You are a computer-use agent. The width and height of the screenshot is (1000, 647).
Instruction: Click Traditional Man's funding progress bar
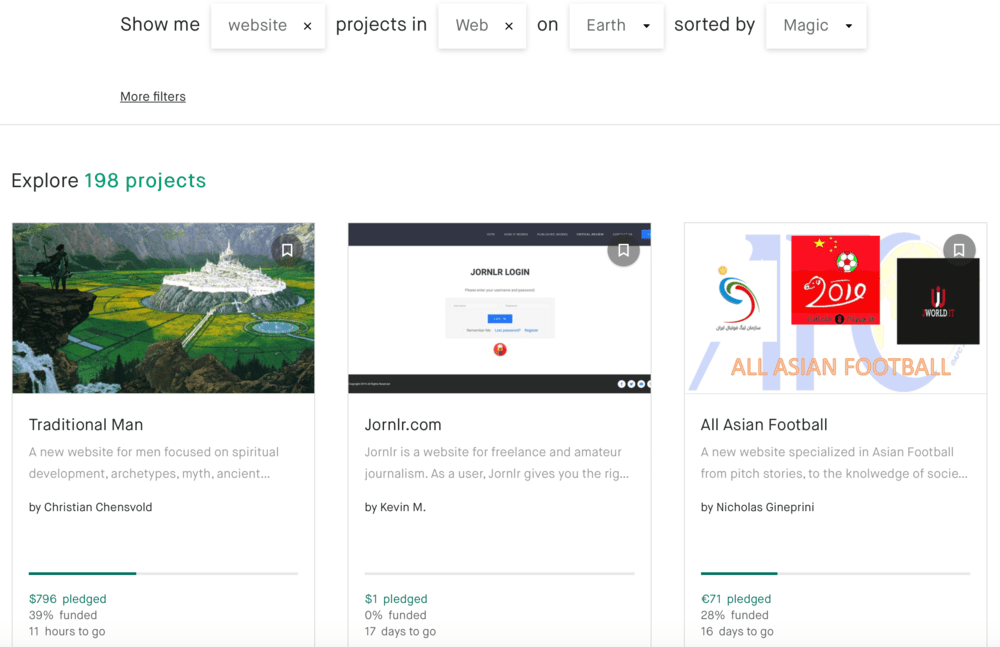(x=163, y=573)
